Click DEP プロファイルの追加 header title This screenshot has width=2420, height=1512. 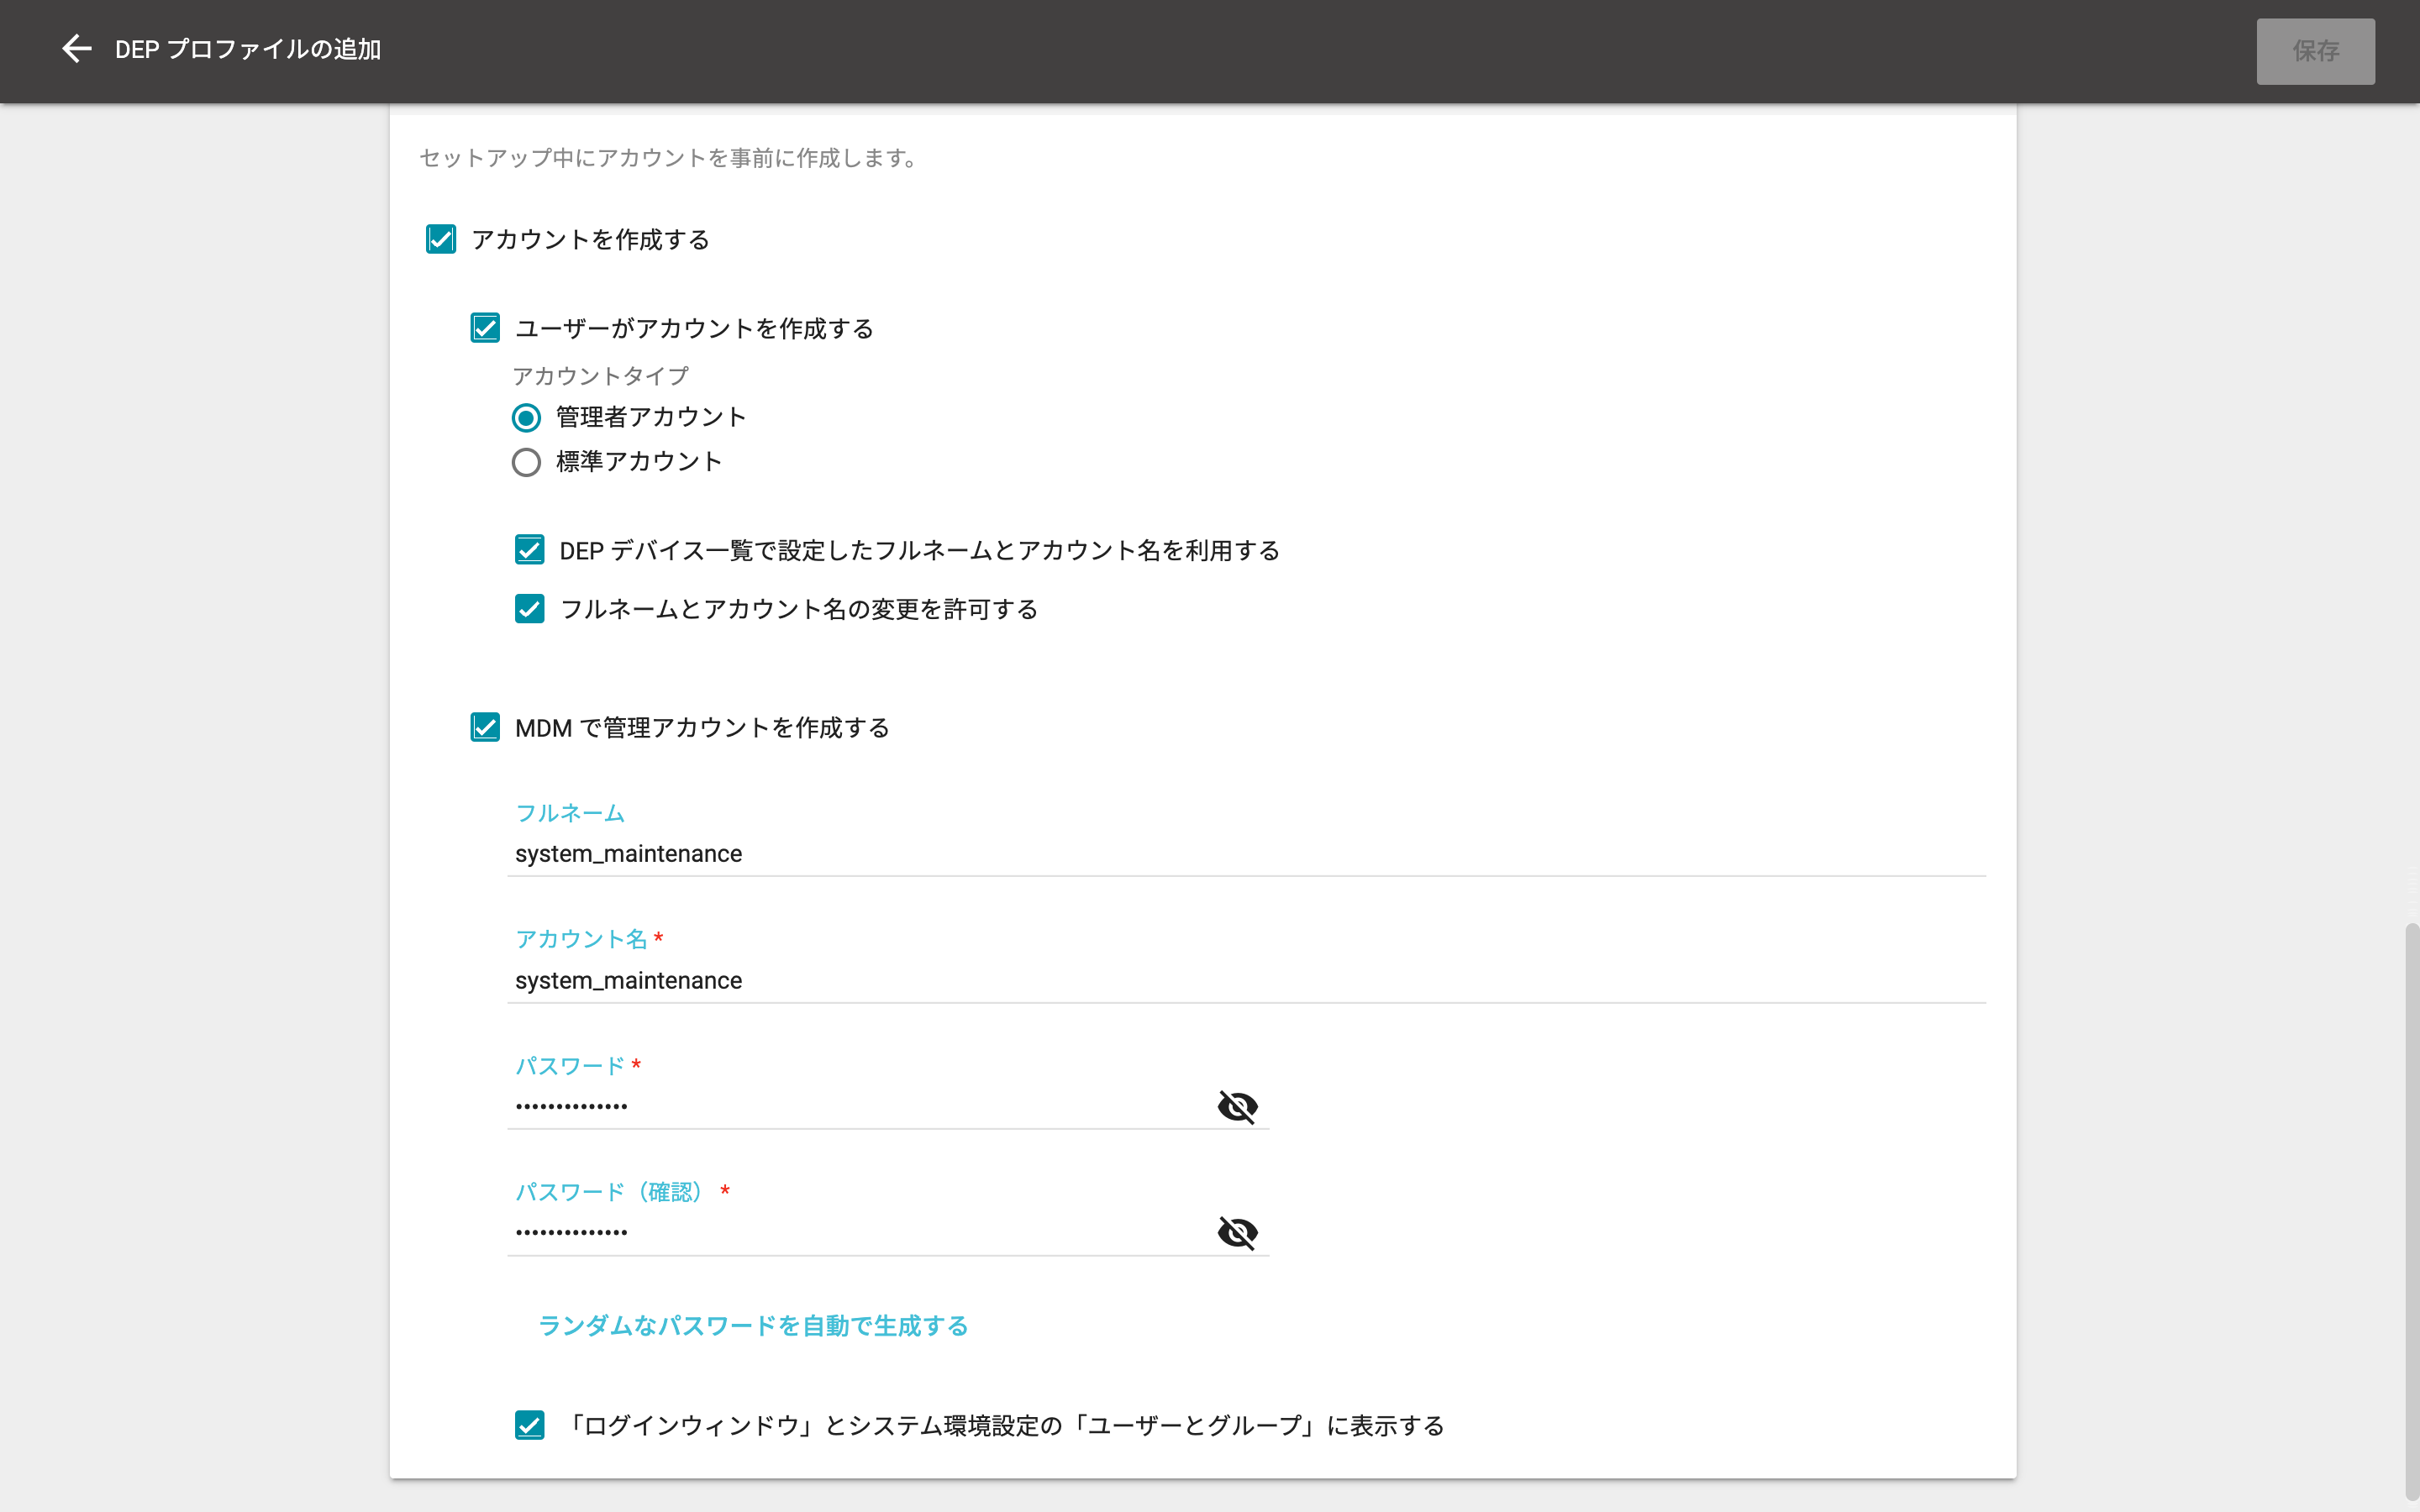(x=248, y=49)
